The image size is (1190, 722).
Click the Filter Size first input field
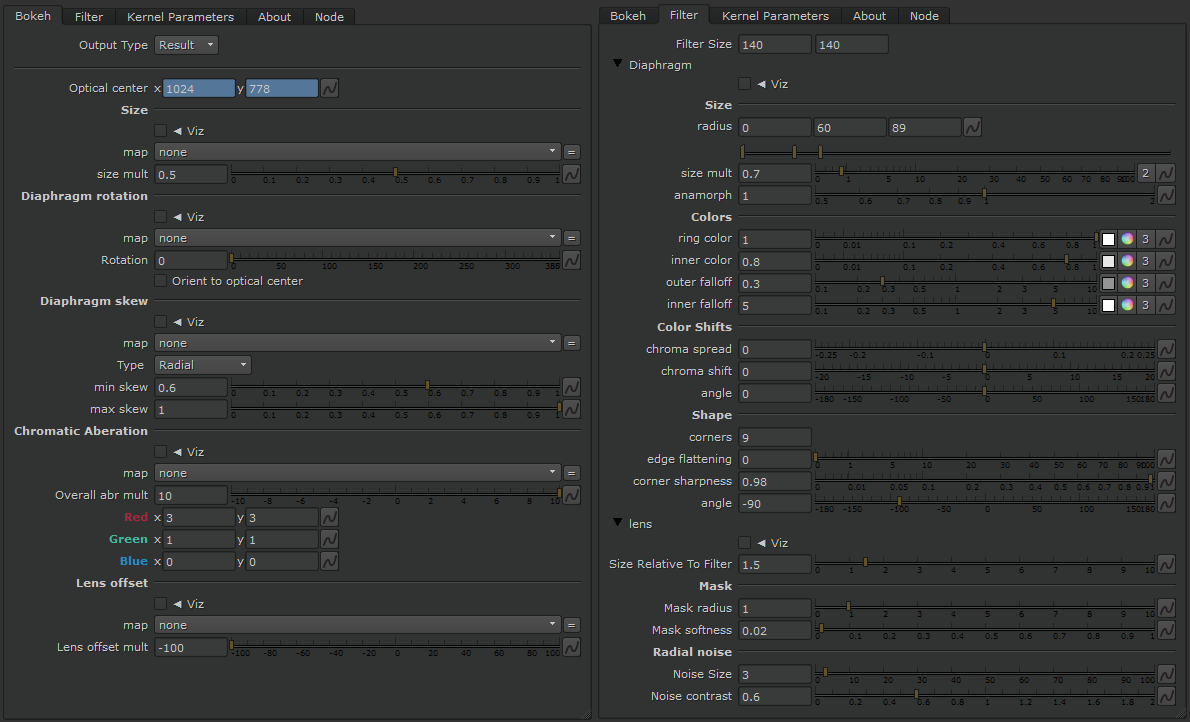coord(775,45)
